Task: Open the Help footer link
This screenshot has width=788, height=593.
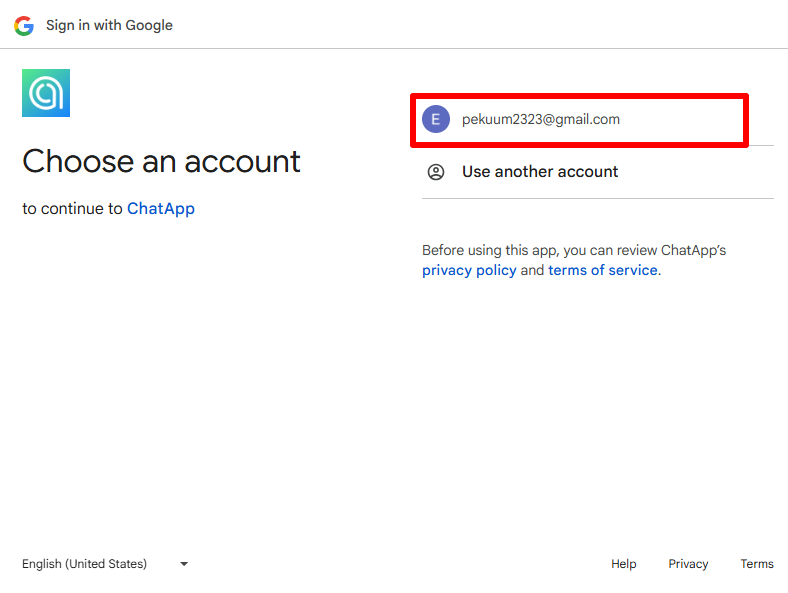Action: 623,564
